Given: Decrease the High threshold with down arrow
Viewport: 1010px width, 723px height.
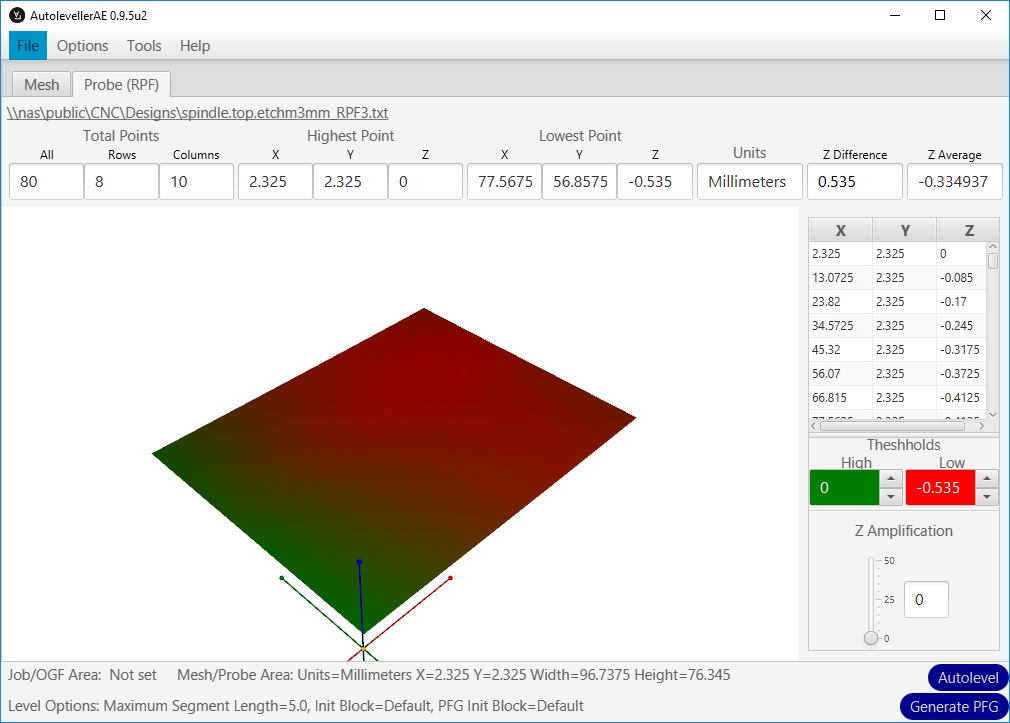Looking at the screenshot, I should (x=890, y=497).
